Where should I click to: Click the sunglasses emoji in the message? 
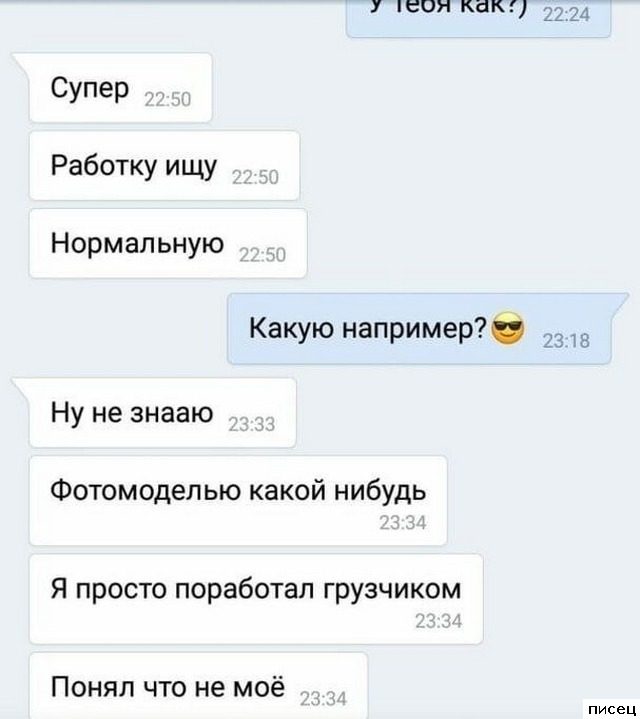coord(508,329)
